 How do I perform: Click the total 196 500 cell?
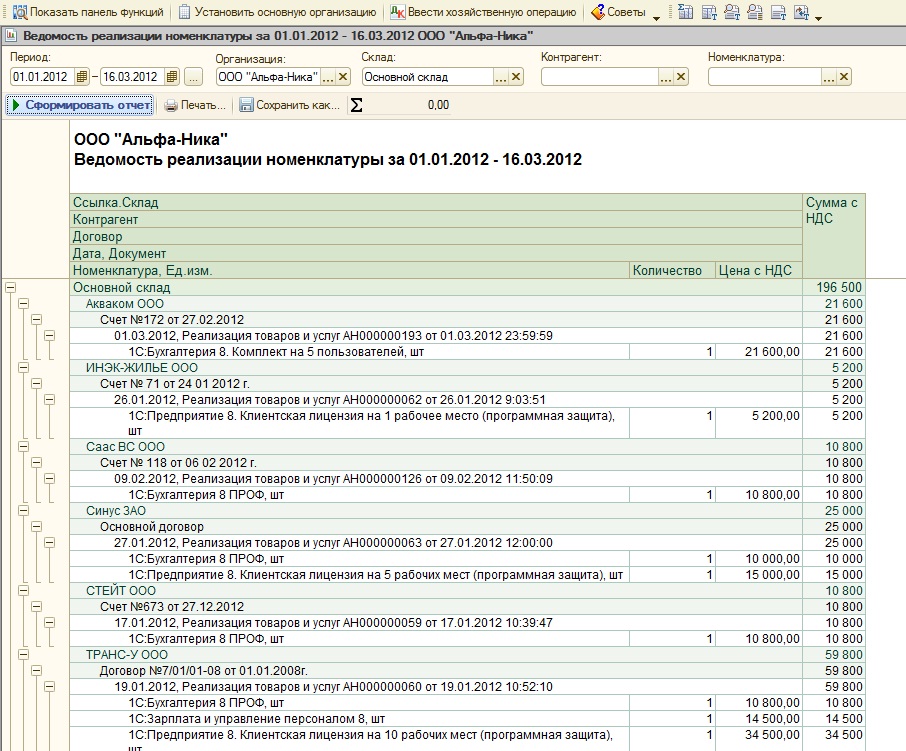point(834,287)
